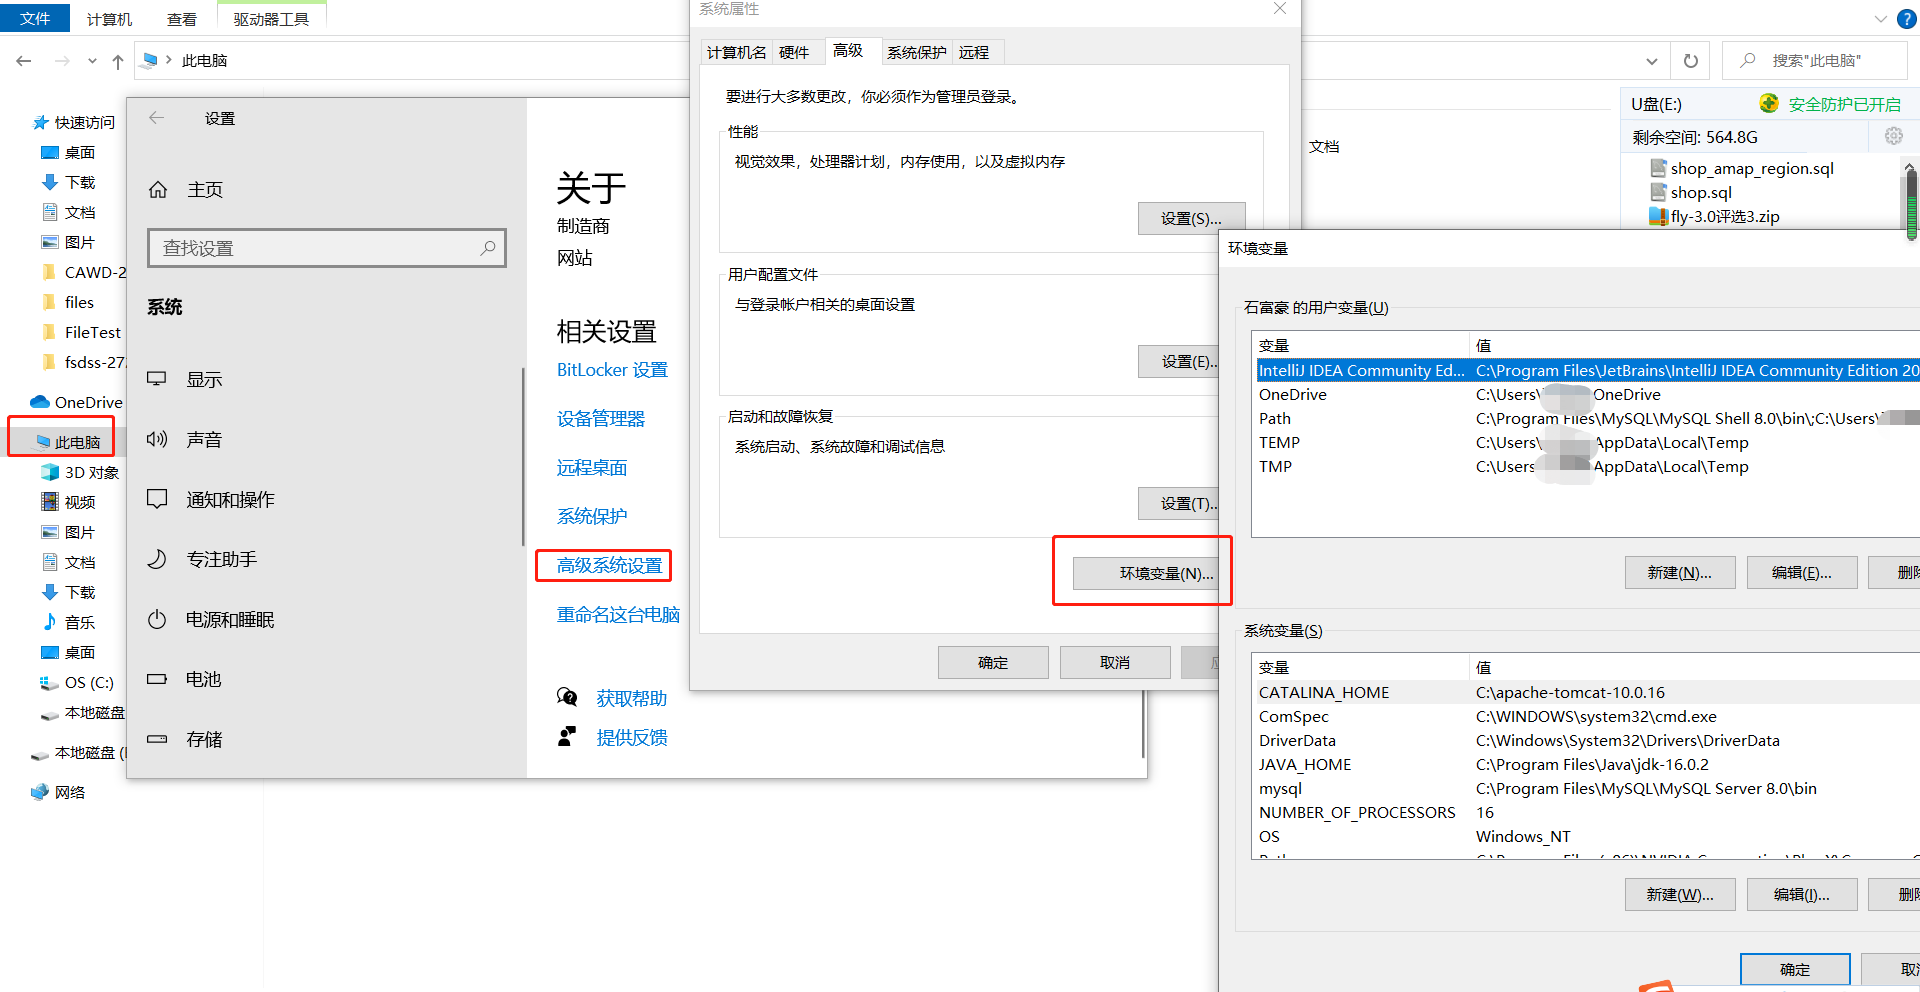
Task: Collapse the ribbon using the top-right chevron
Action: click(1881, 18)
